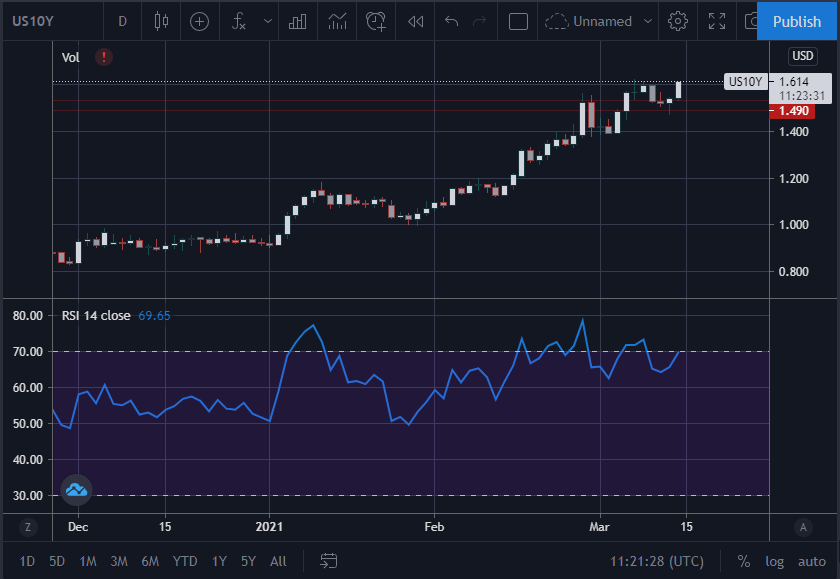Expand the Unnamed layout dropdown arrow

(648, 21)
